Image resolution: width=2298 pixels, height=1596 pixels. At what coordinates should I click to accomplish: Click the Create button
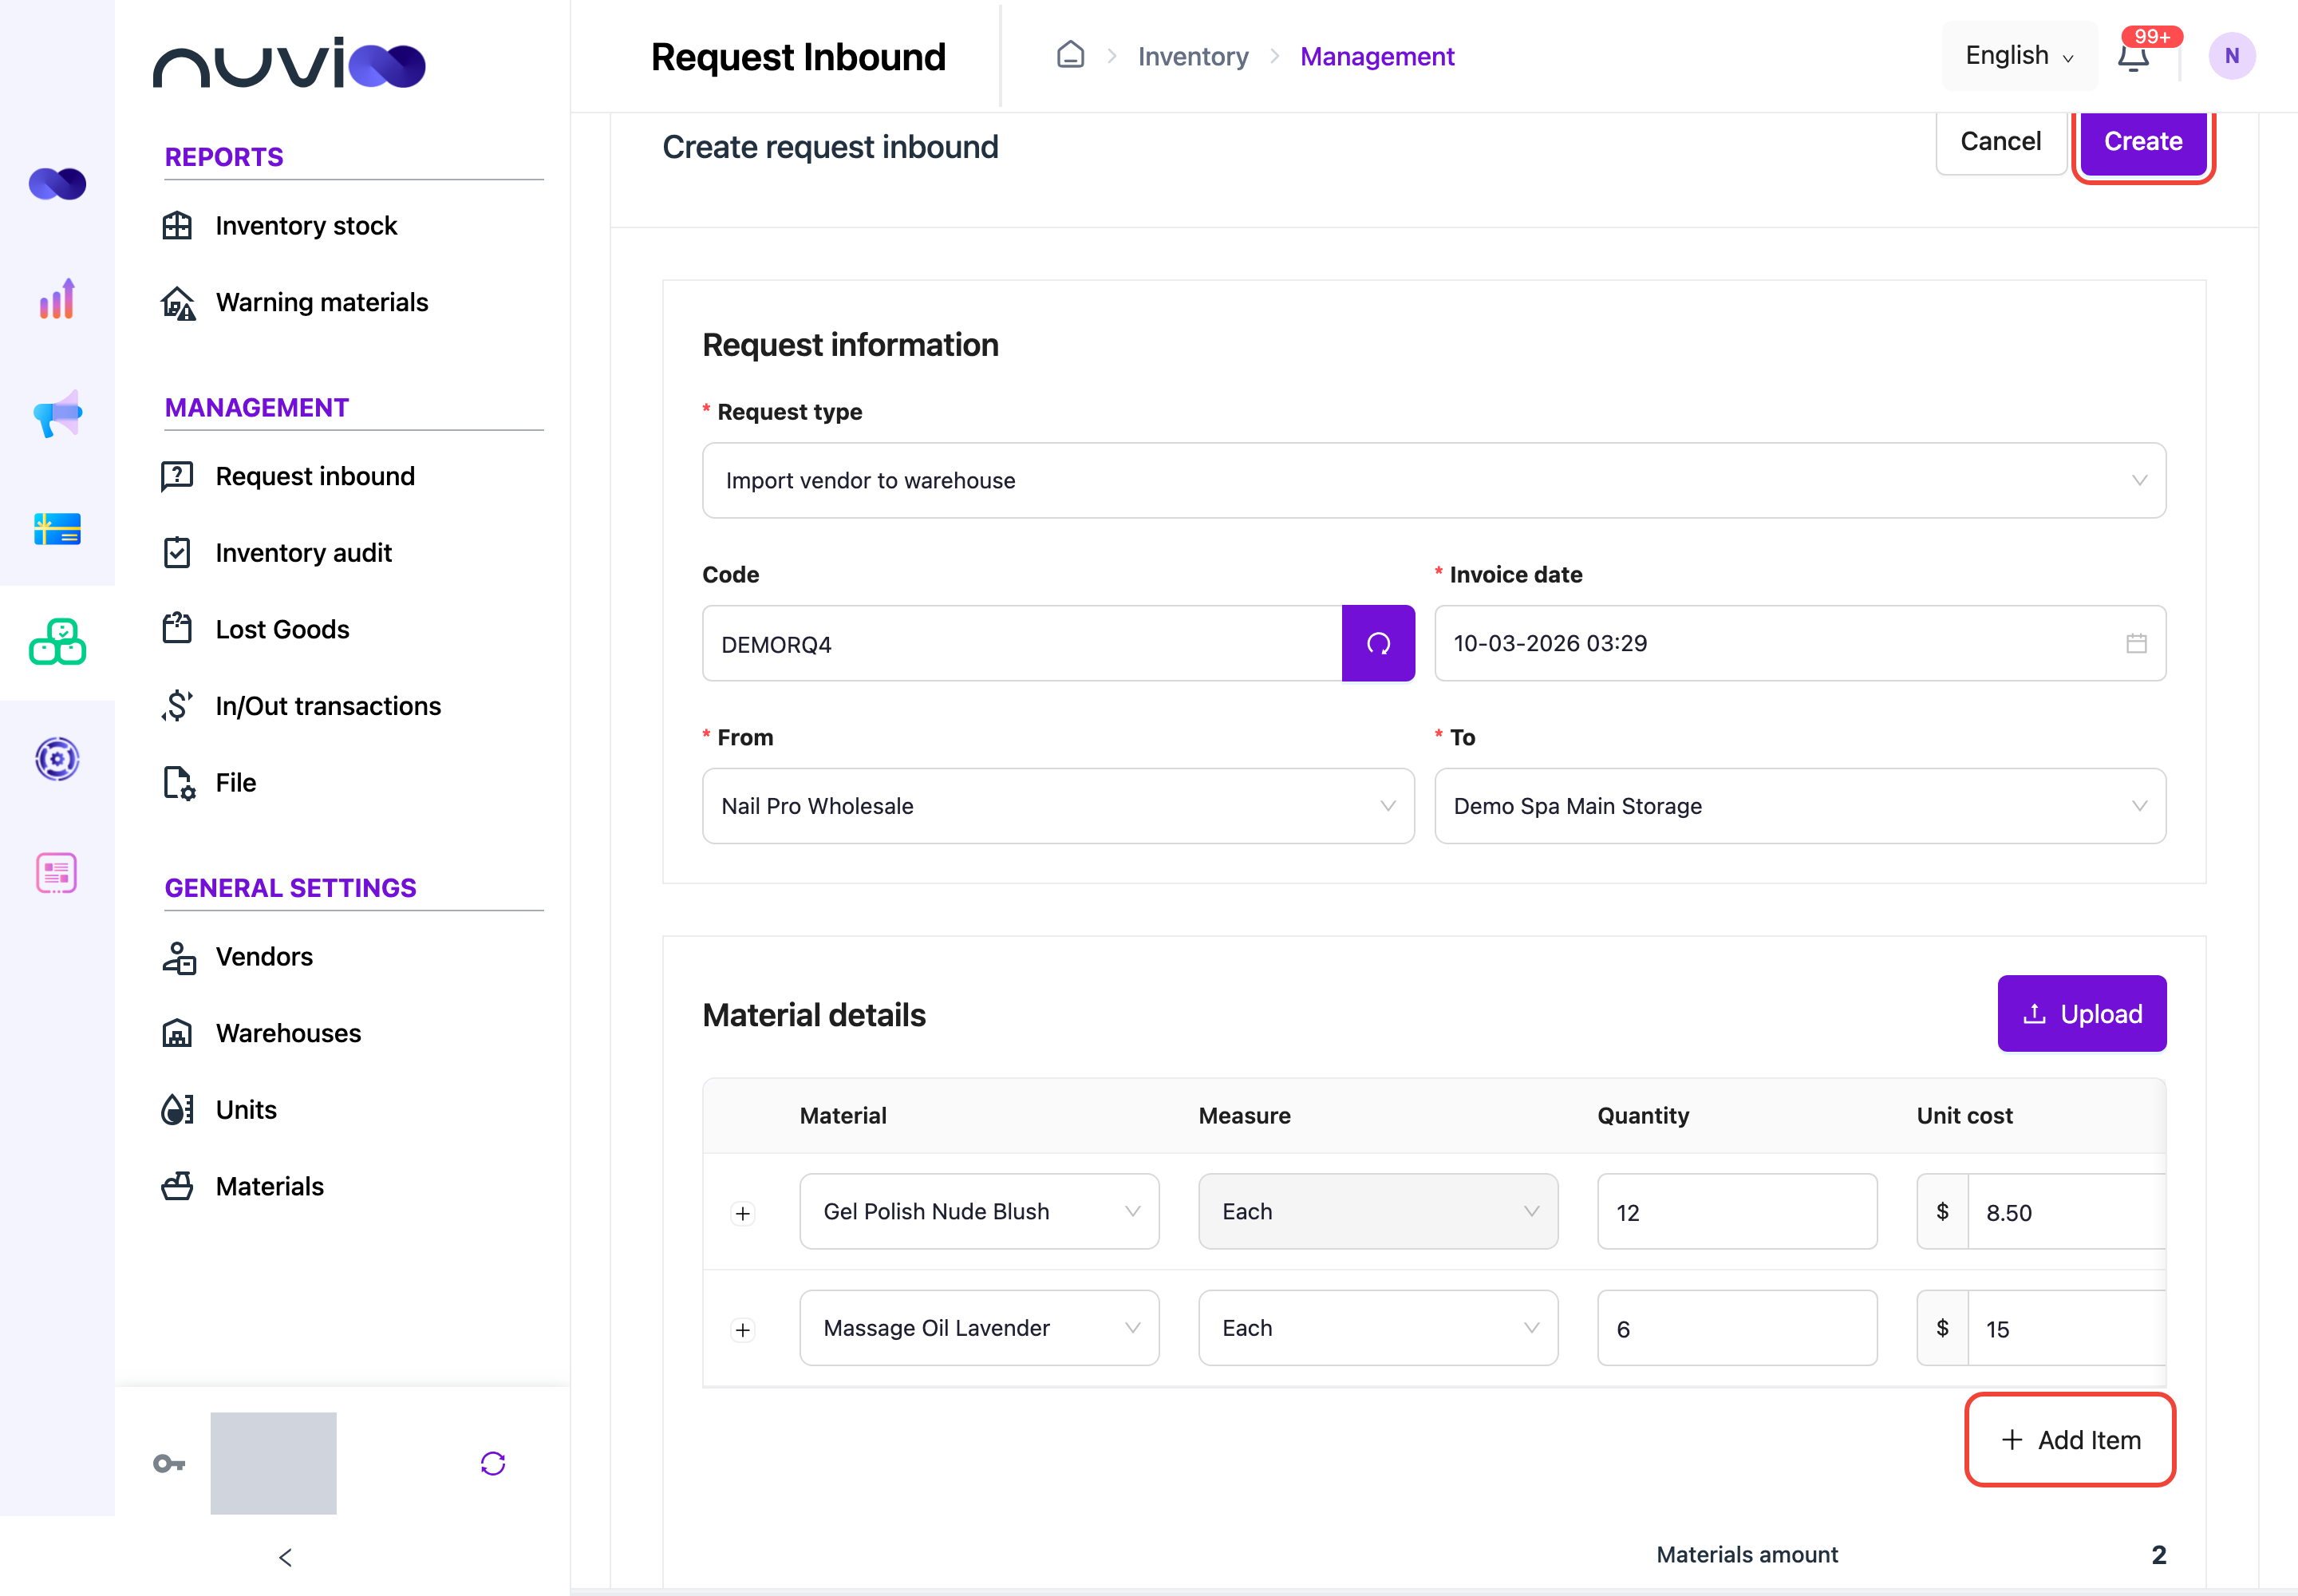pyautogui.click(x=2143, y=141)
